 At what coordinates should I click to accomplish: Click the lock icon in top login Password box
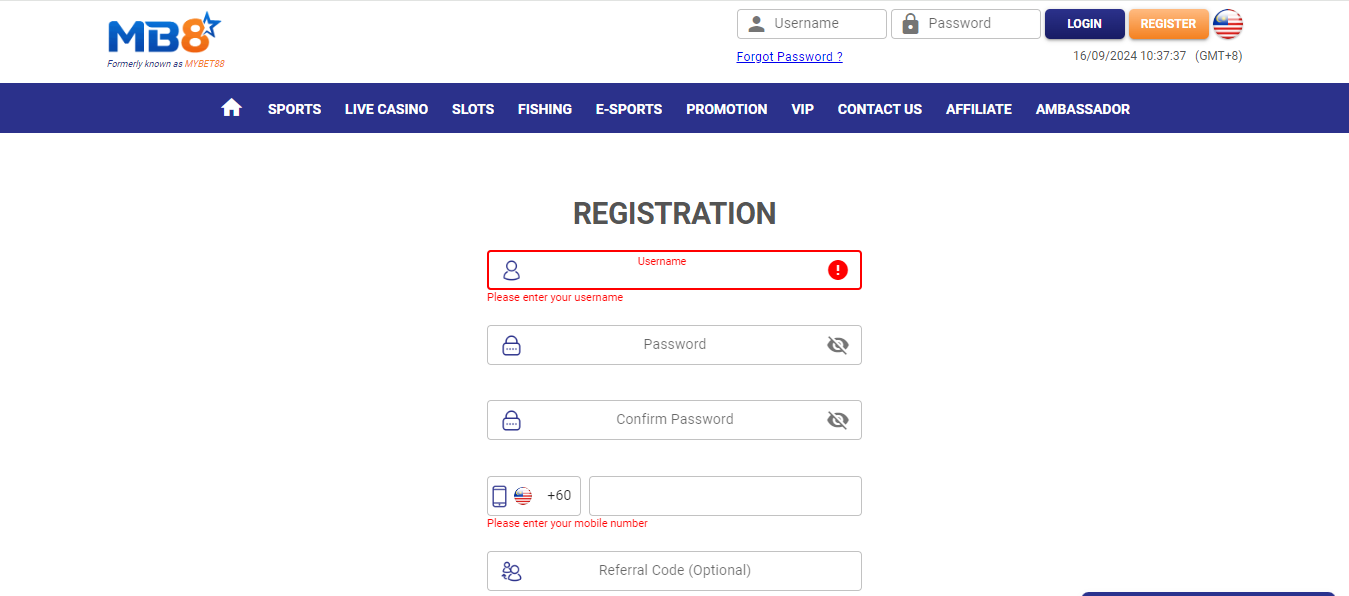[911, 23]
